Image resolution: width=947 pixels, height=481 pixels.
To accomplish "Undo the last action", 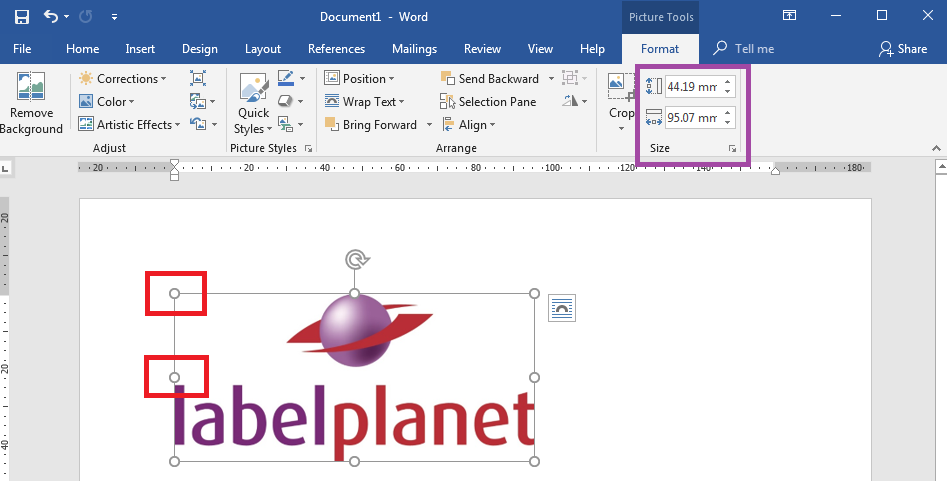I will click(51, 17).
